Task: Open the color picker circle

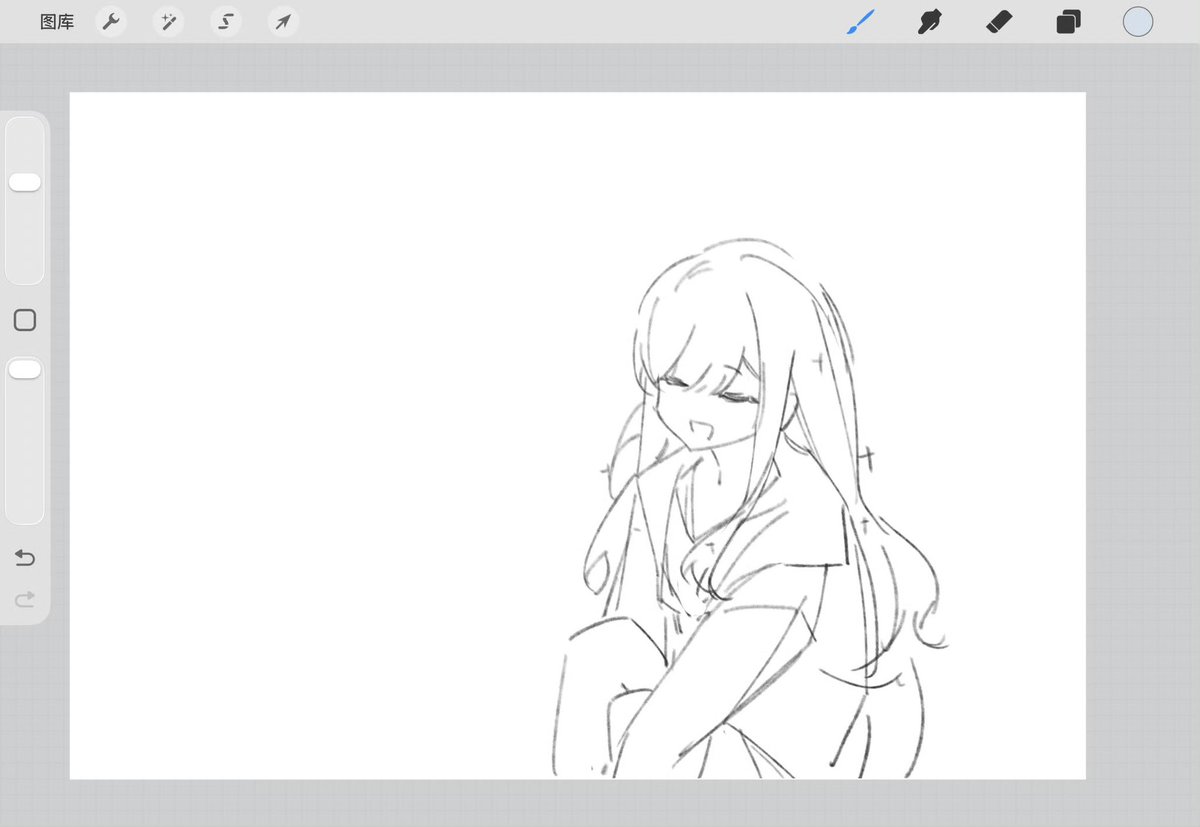Action: [1138, 22]
